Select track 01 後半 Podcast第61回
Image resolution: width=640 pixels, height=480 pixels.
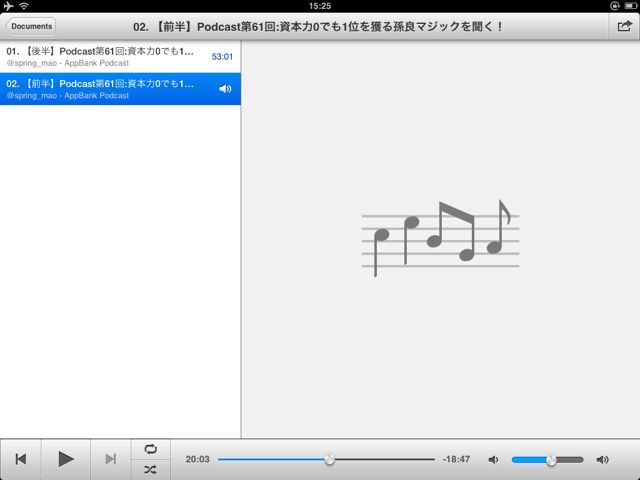(120, 57)
